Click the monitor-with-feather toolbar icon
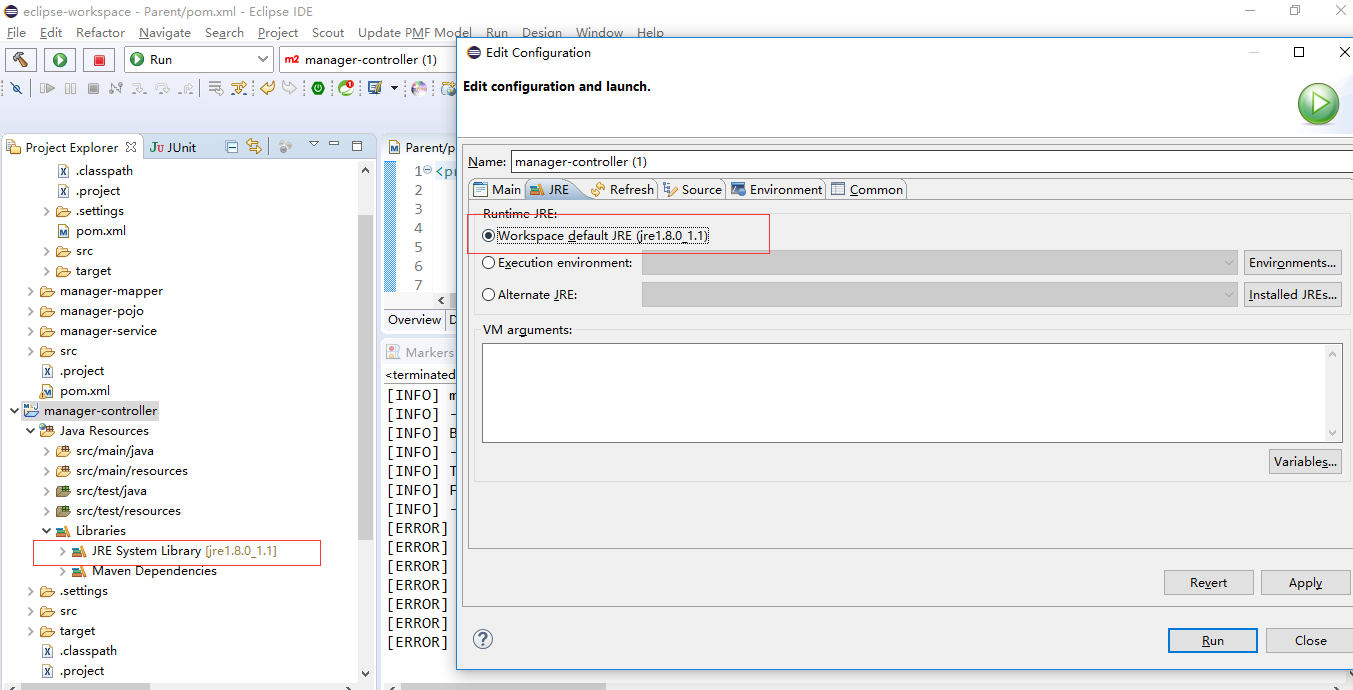This screenshot has width=1353, height=690. tap(375, 88)
